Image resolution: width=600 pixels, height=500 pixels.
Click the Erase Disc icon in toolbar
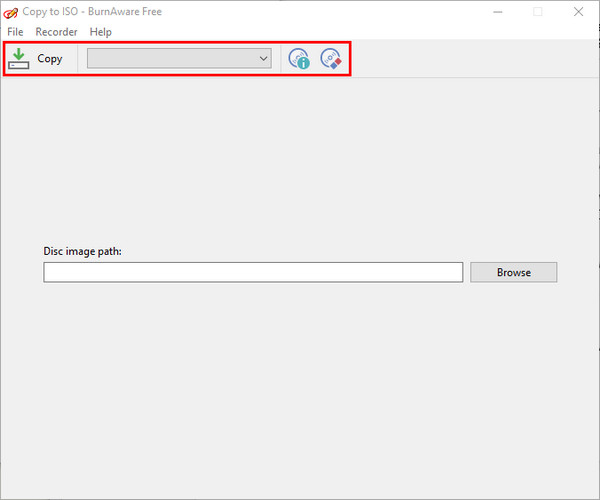331,59
